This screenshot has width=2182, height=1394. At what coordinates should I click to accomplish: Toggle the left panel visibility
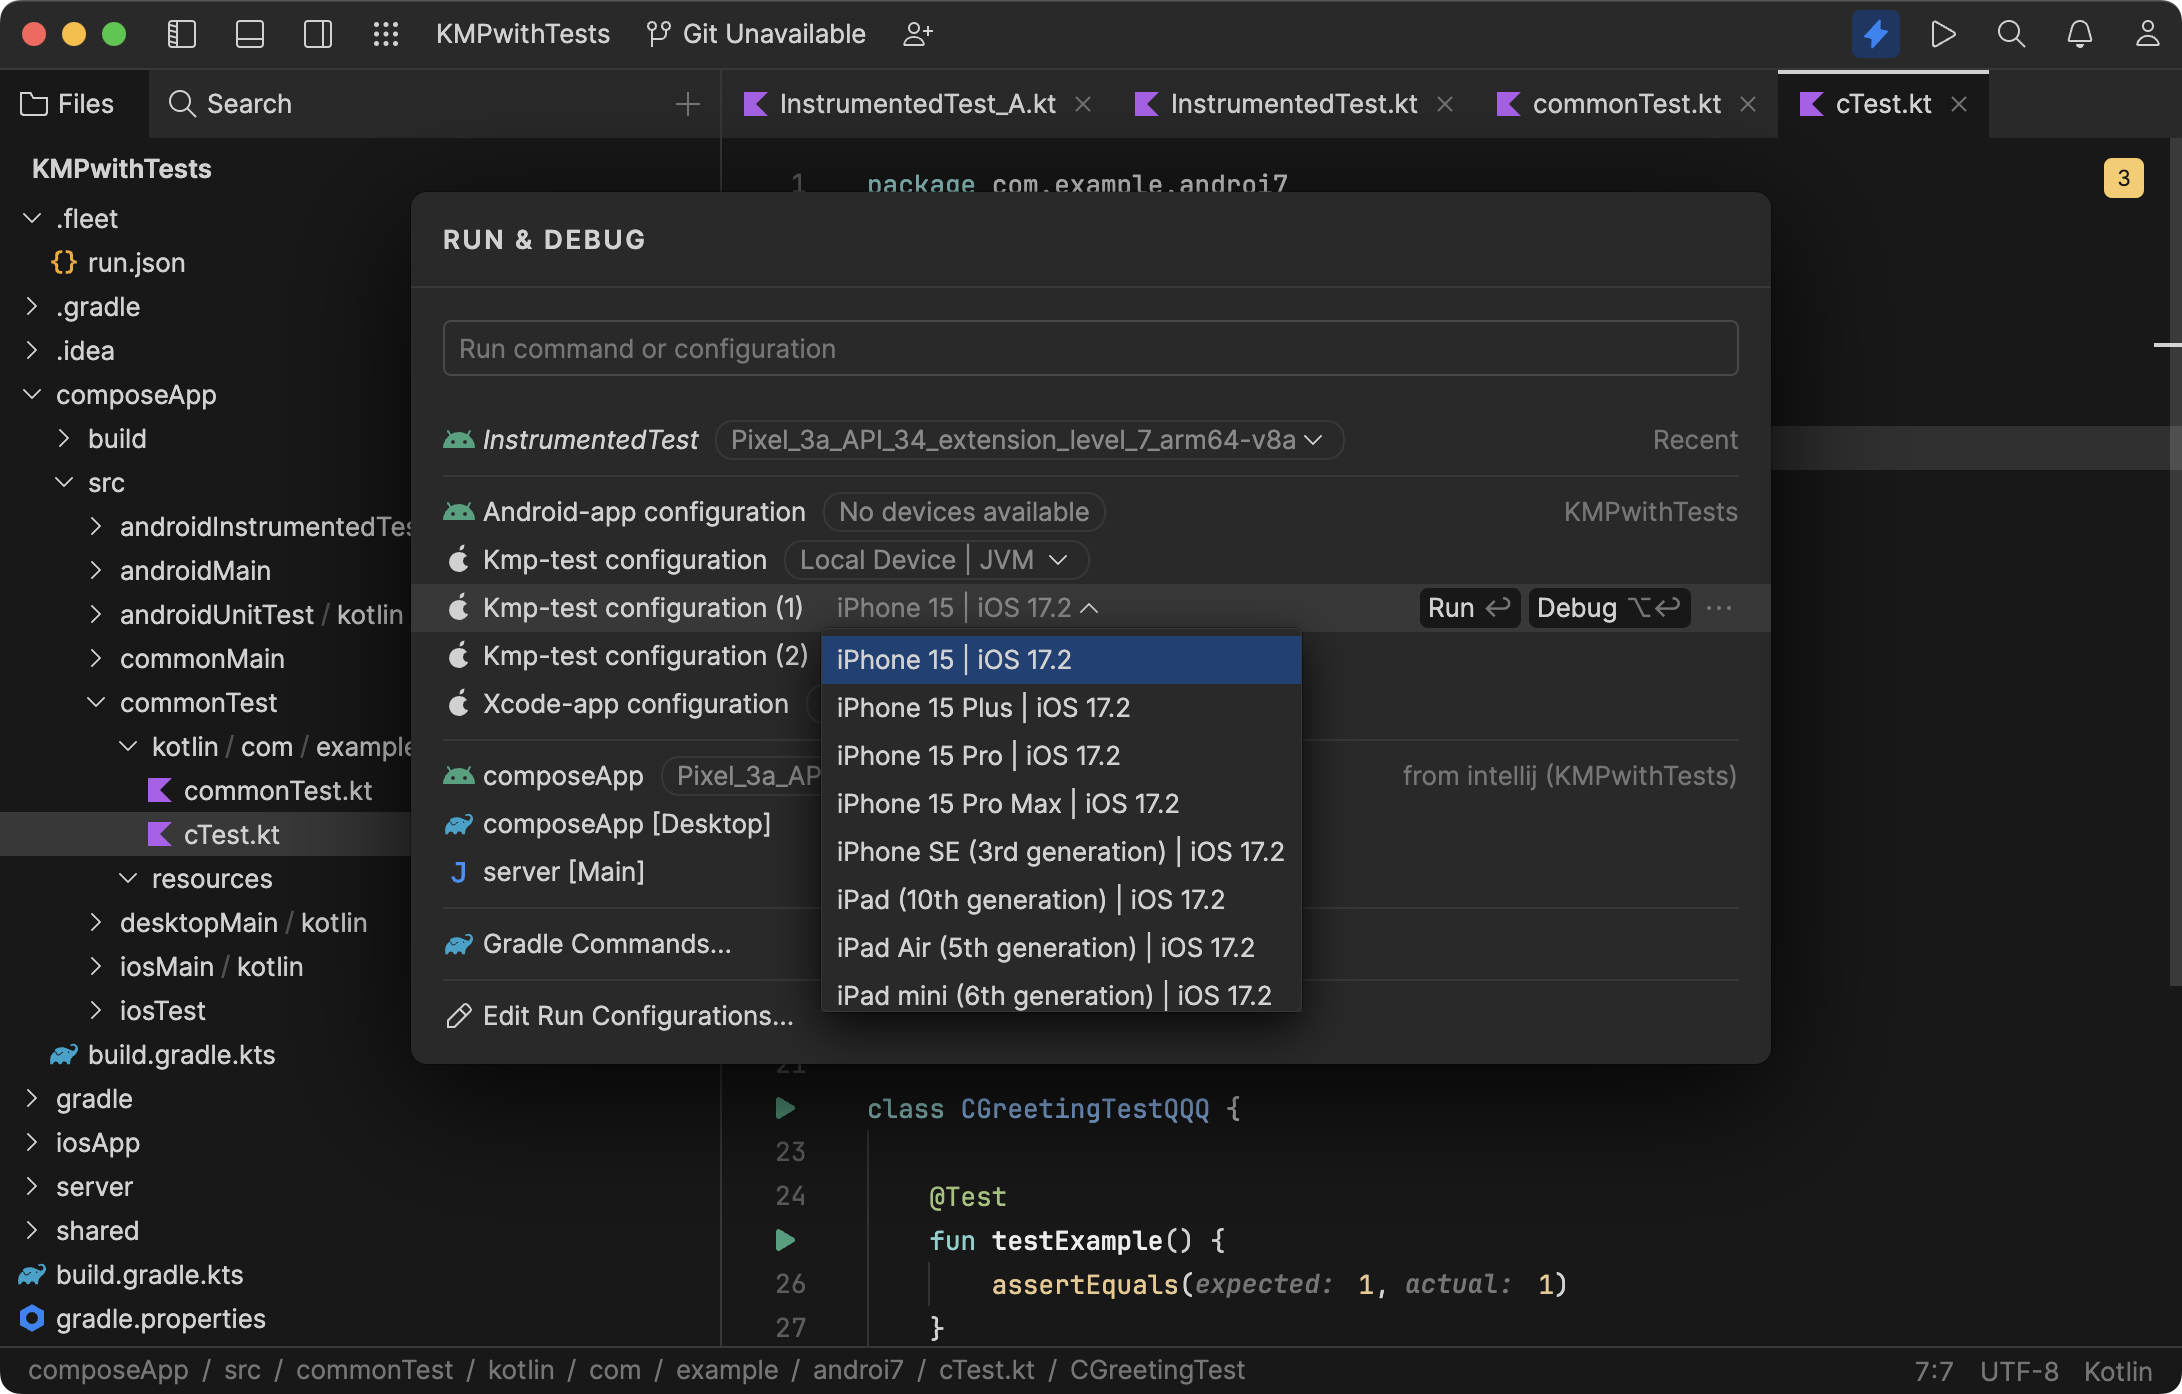(x=181, y=33)
